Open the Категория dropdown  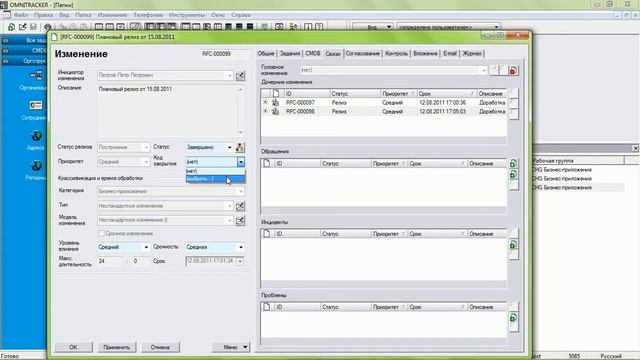[x=240, y=191]
